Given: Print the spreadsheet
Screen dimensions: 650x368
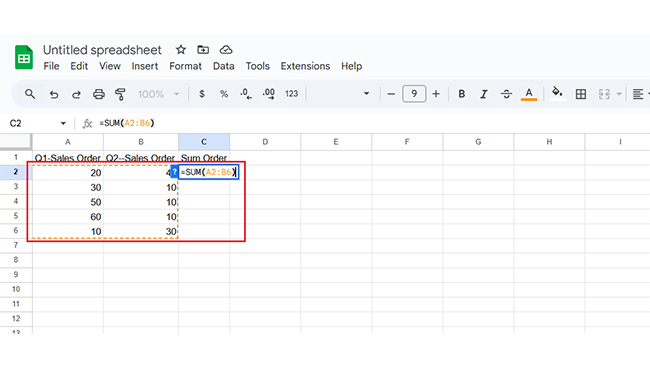Looking at the screenshot, I should 99,94.
